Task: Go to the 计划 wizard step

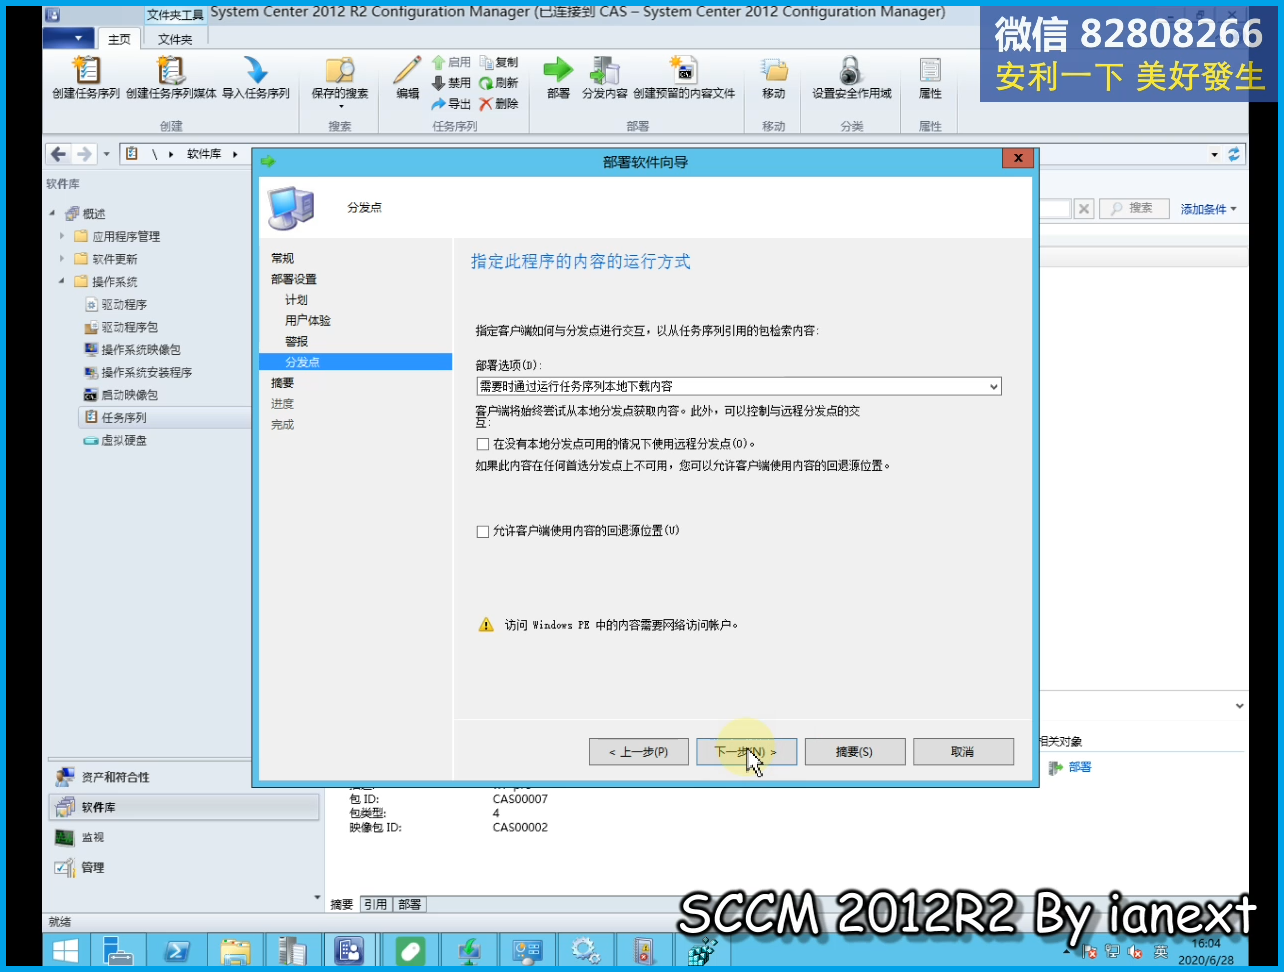Action: pos(296,300)
